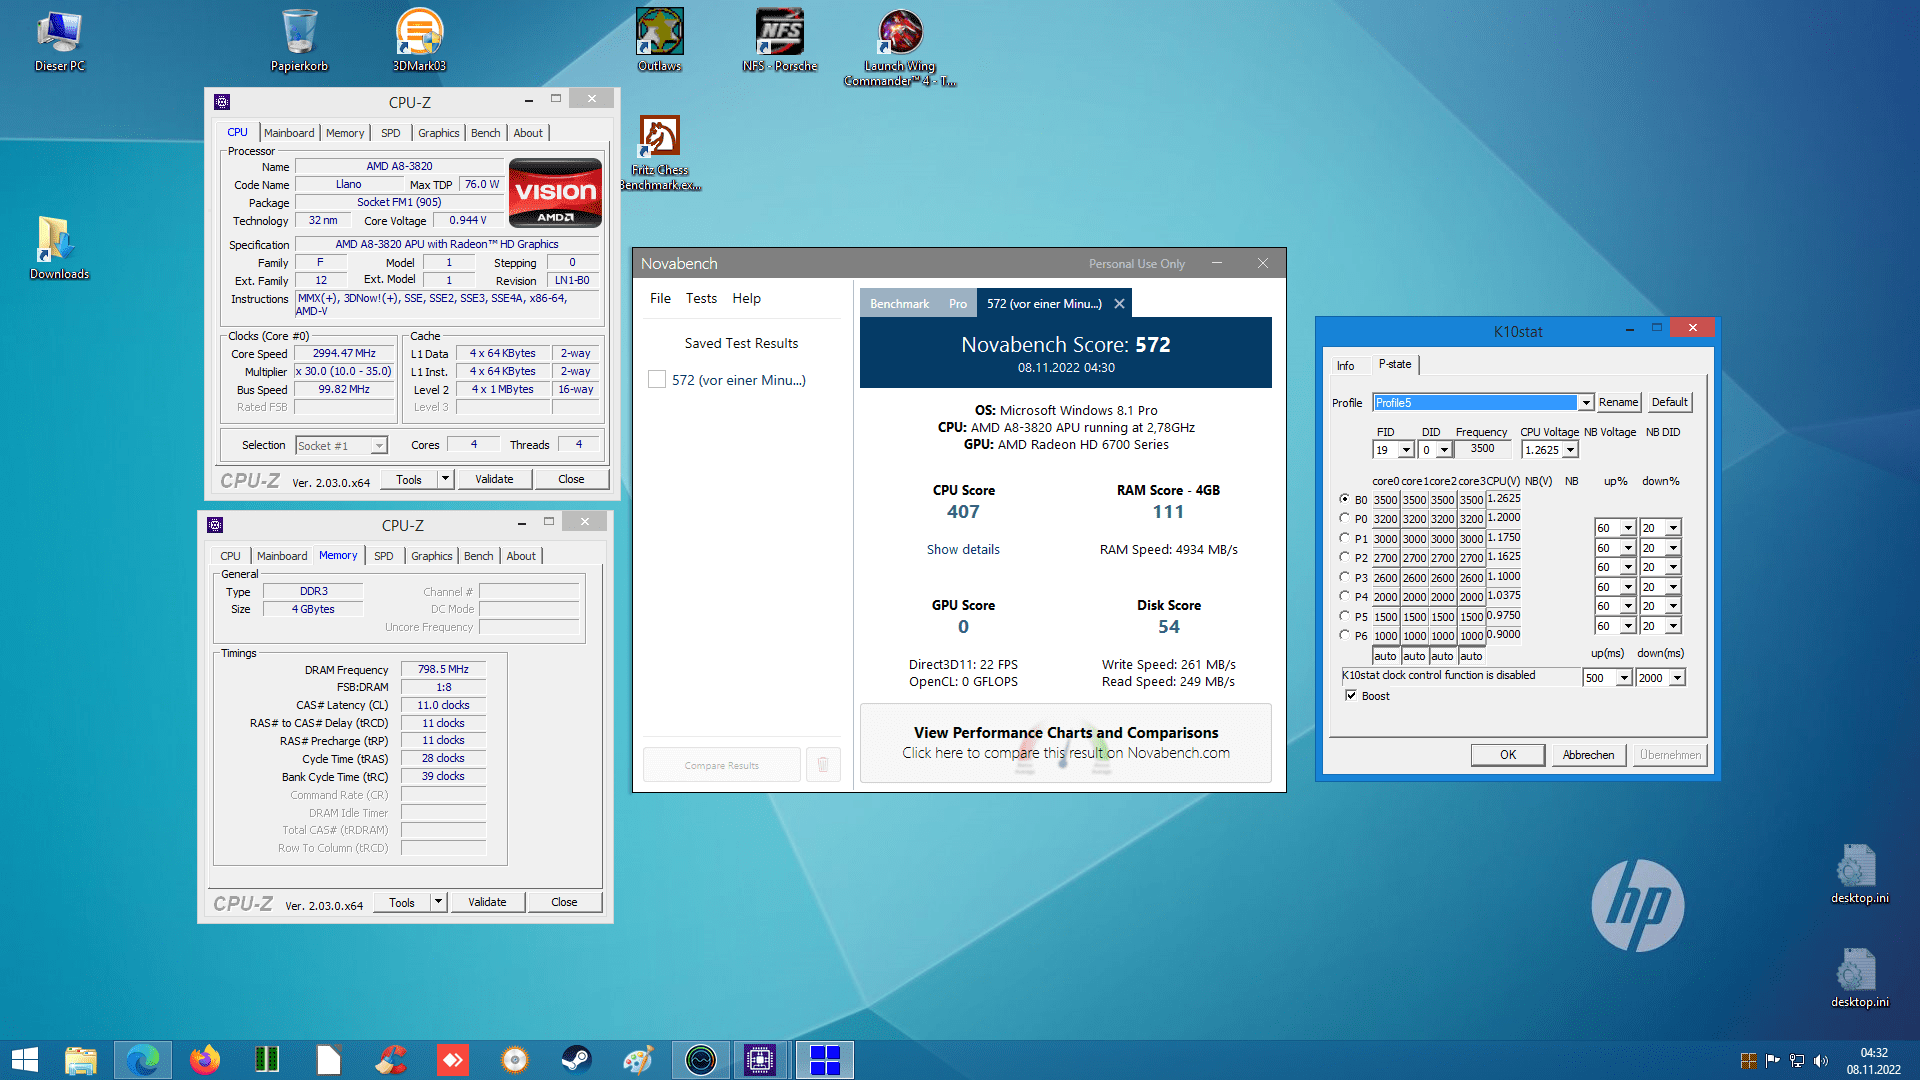Select the P4 P-state radio button
Screen dimensions: 1920x1080
[x=1344, y=596]
